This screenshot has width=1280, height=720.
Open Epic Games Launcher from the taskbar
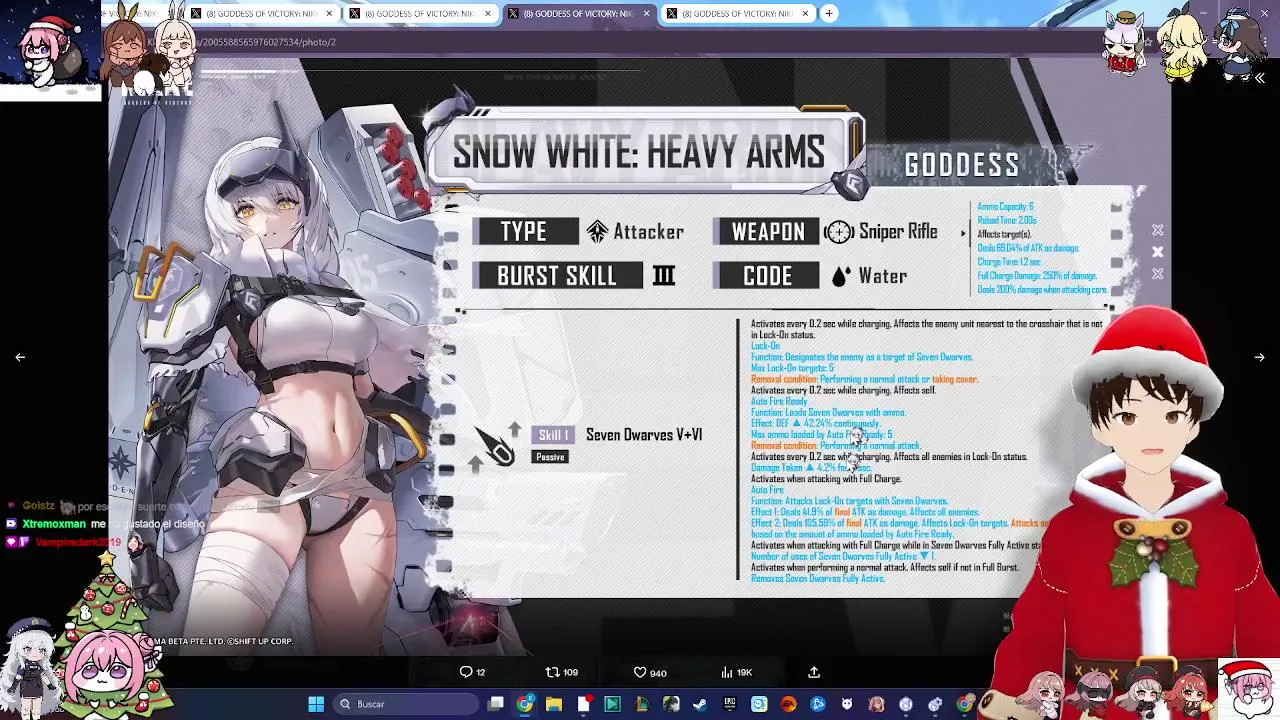(730, 704)
